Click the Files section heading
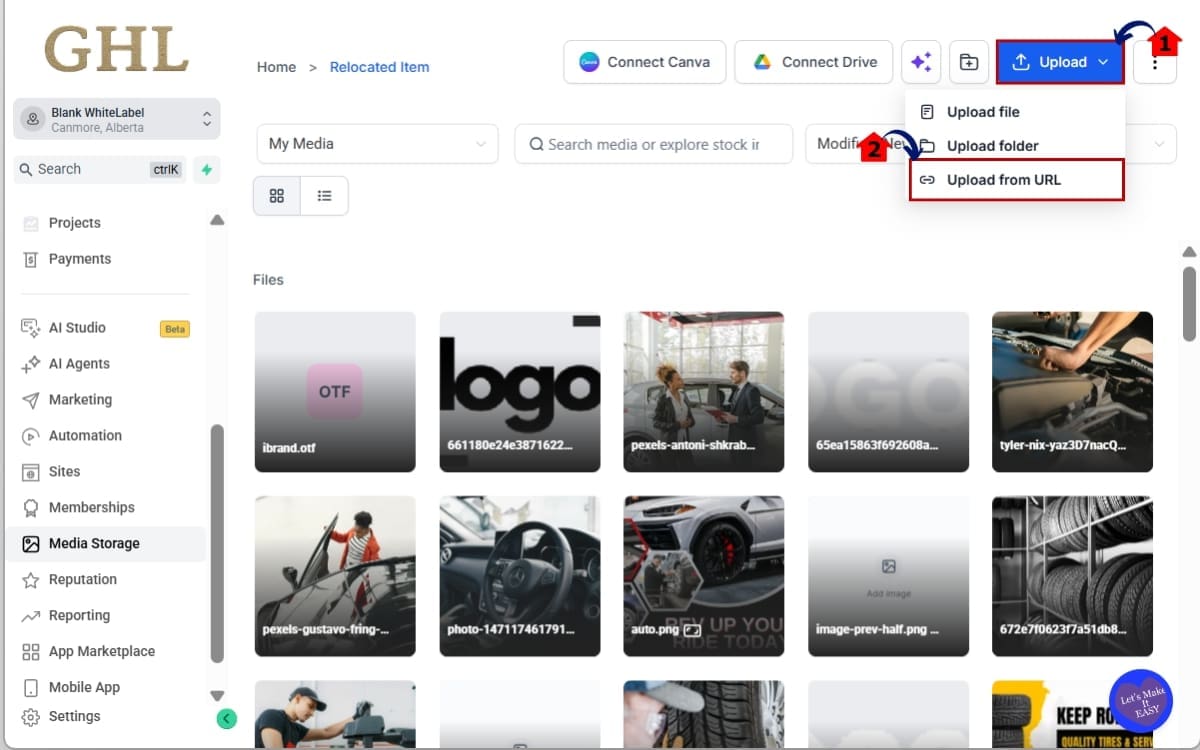1200x750 pixels. pyautogui.click(x=268, y=280)
